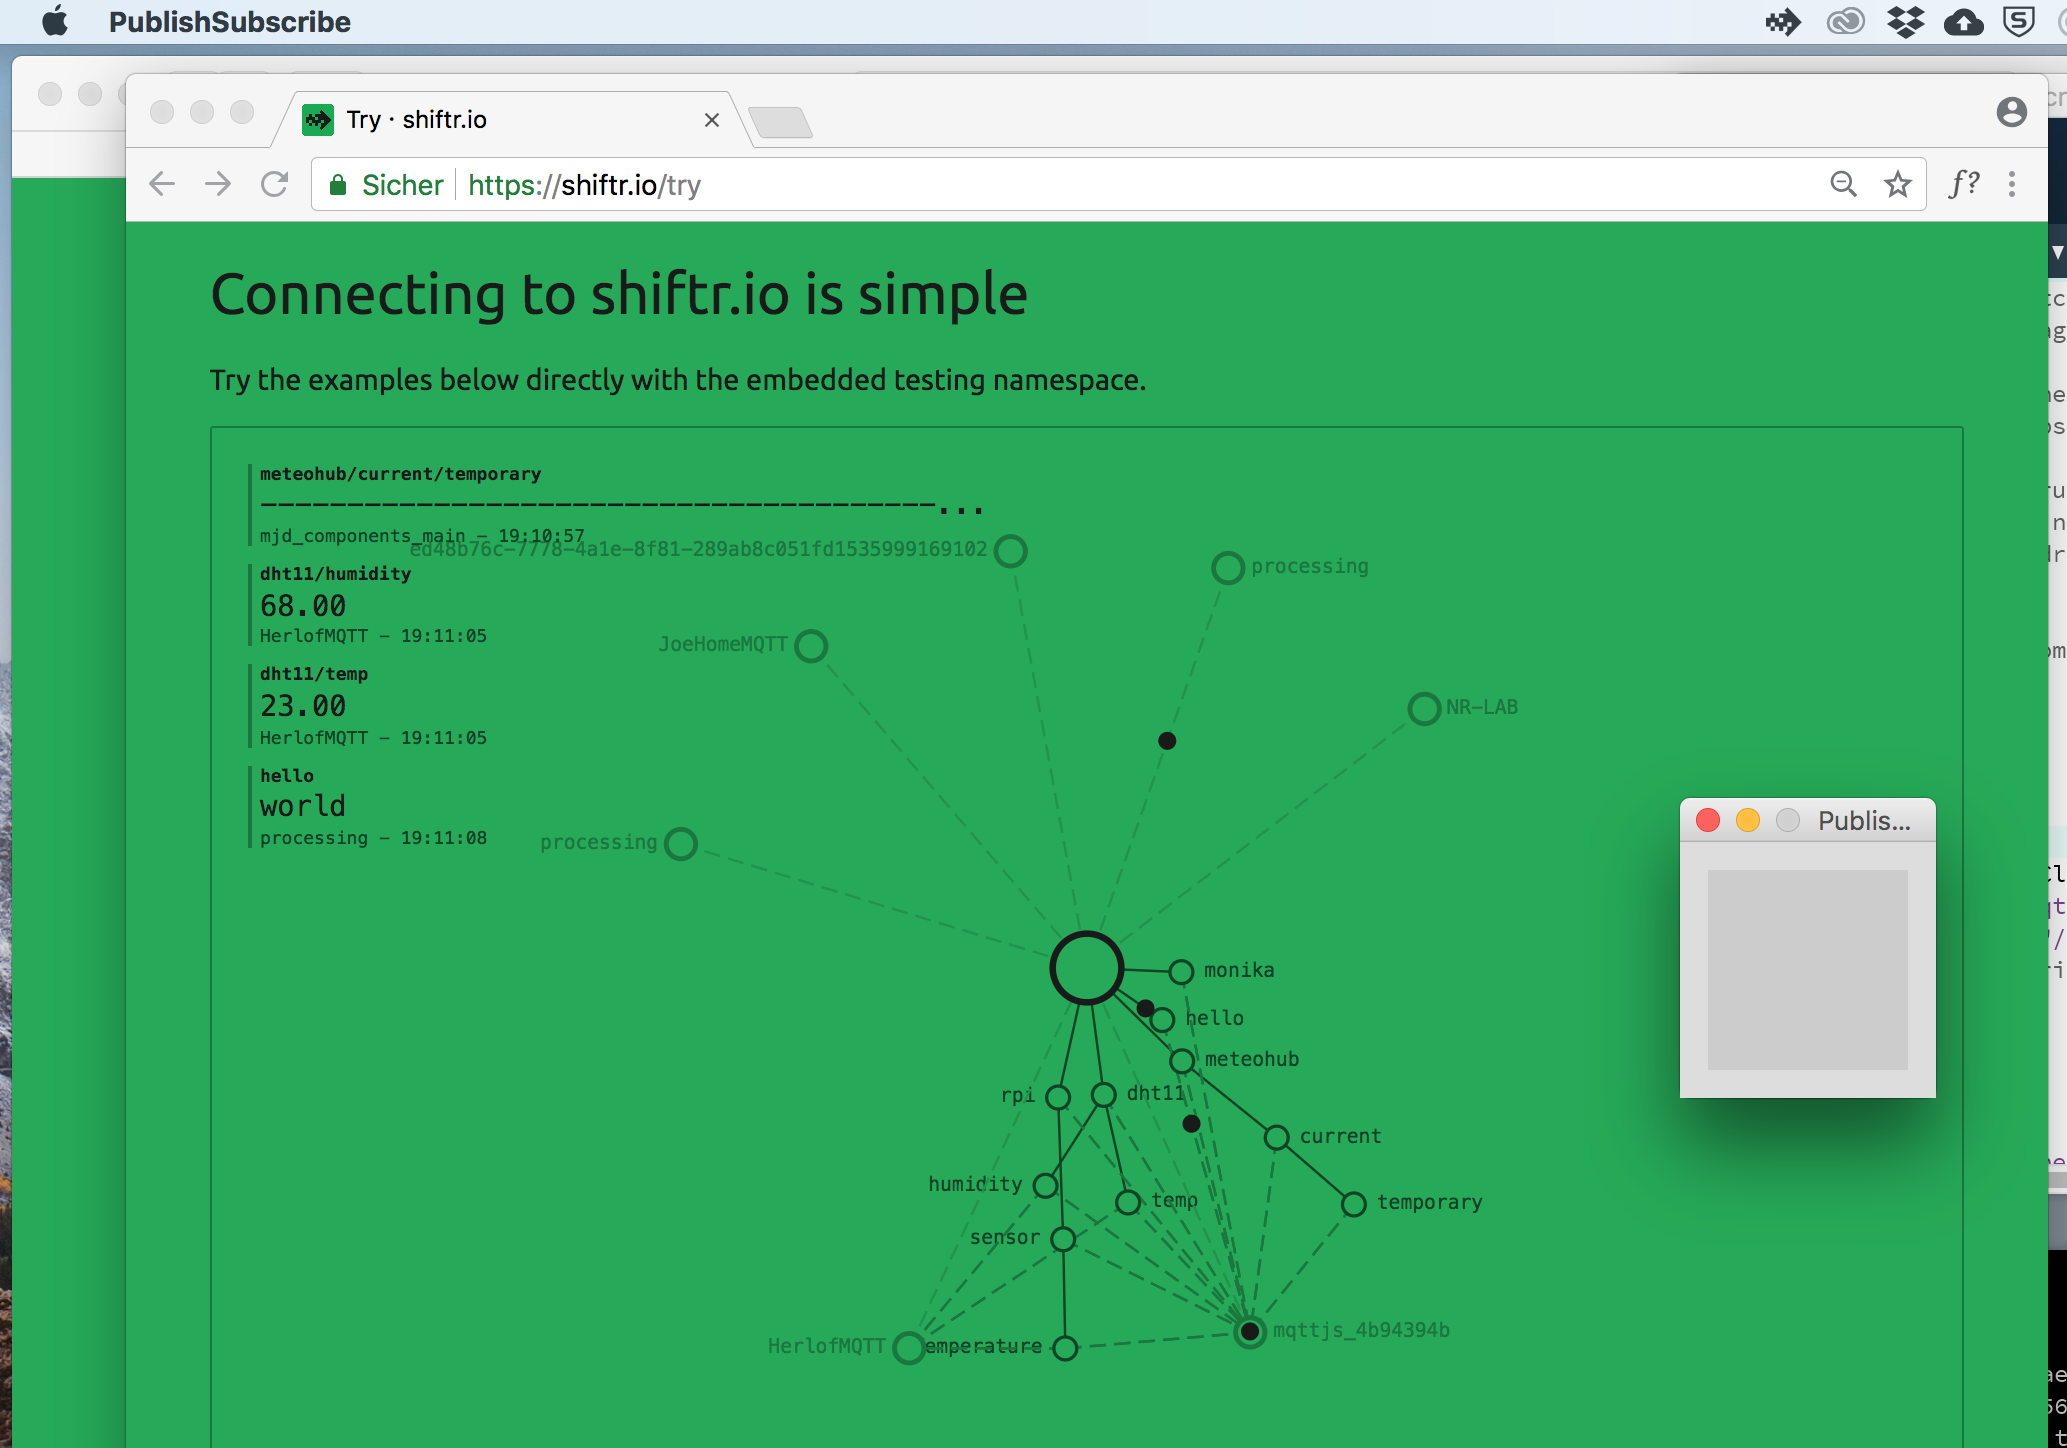Screen dimensions: 2067x1448
Task: Click the current topic node
Action: click(x=1276, y=1137)
